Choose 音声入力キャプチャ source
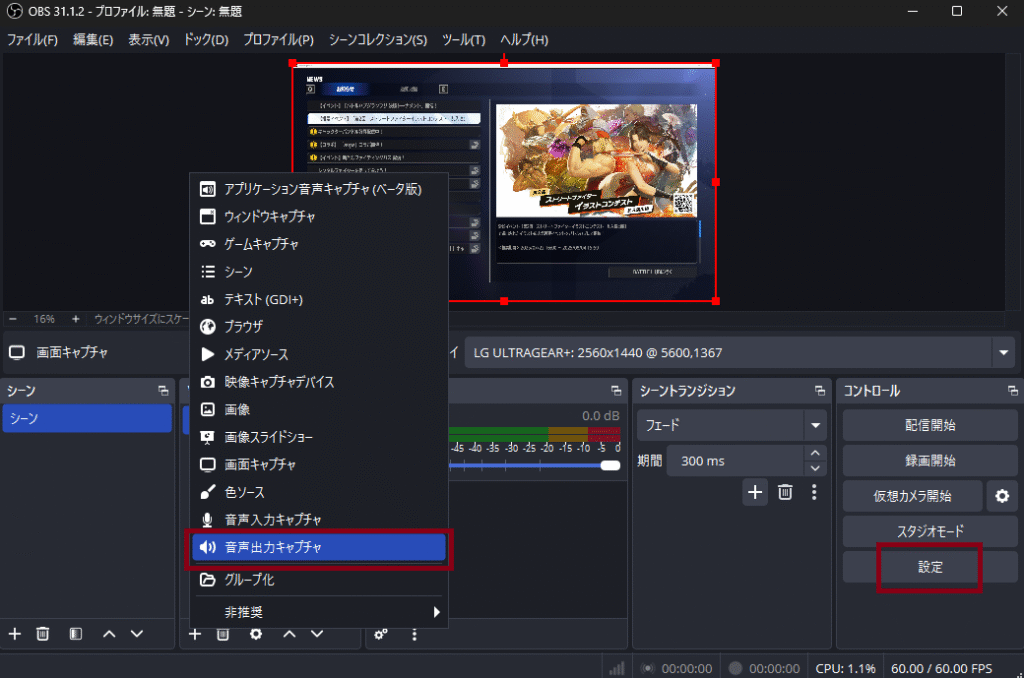This screenshot has height=678, width=1024. coord(319,519)
